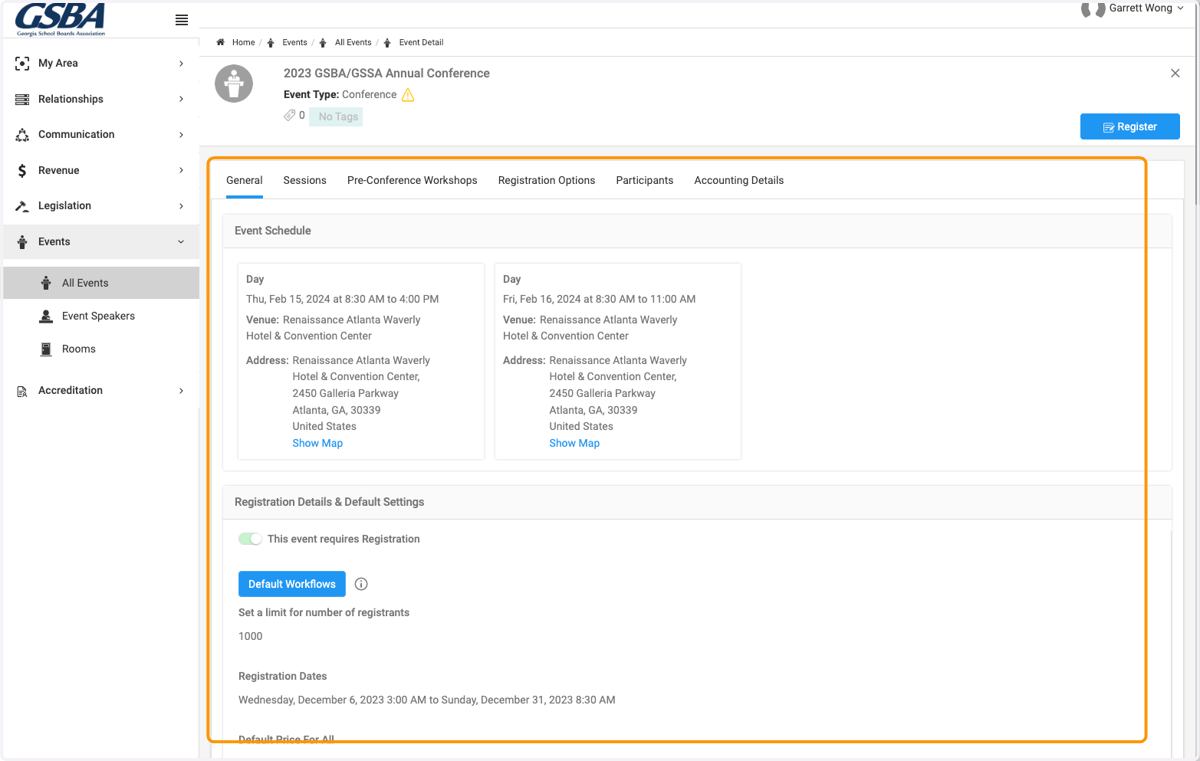Click the '2023 GSBA/GSSA Annual Conference' title
This screenshot has width=1200, height=761.
(x=387, y=73)
